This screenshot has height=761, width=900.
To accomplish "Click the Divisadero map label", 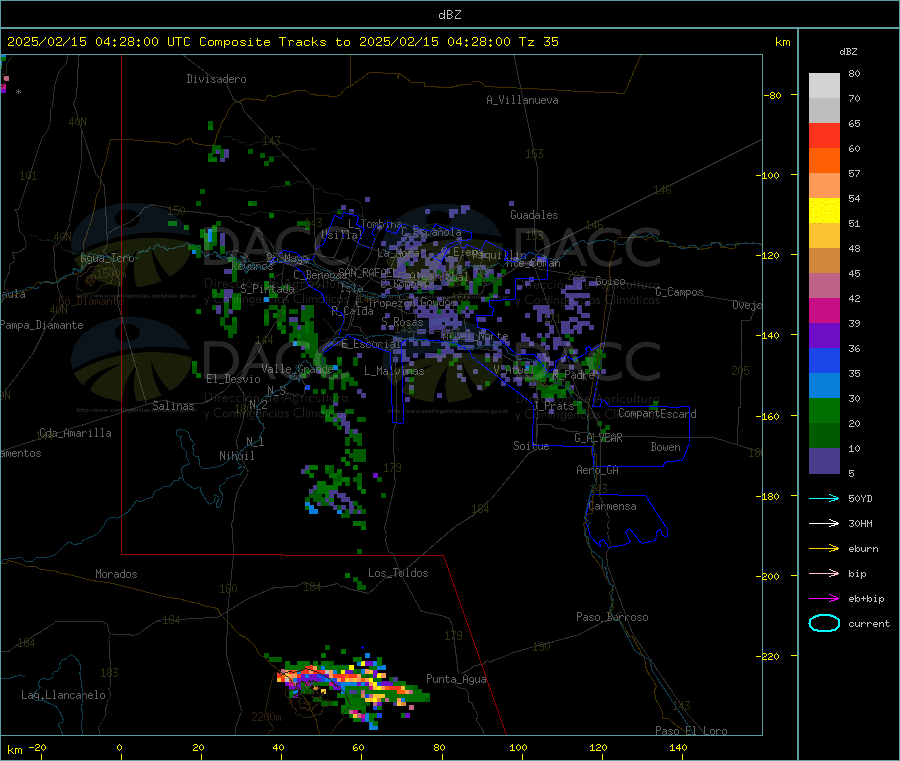I will coord(216,79).
